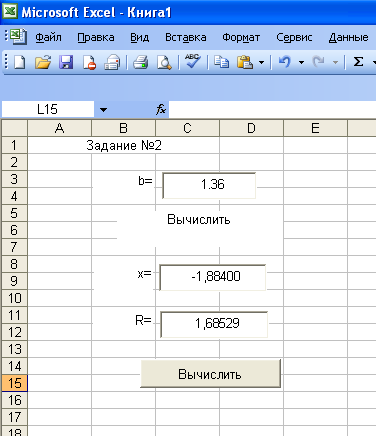
Task: Select column E header
Action: pos(315,128)
